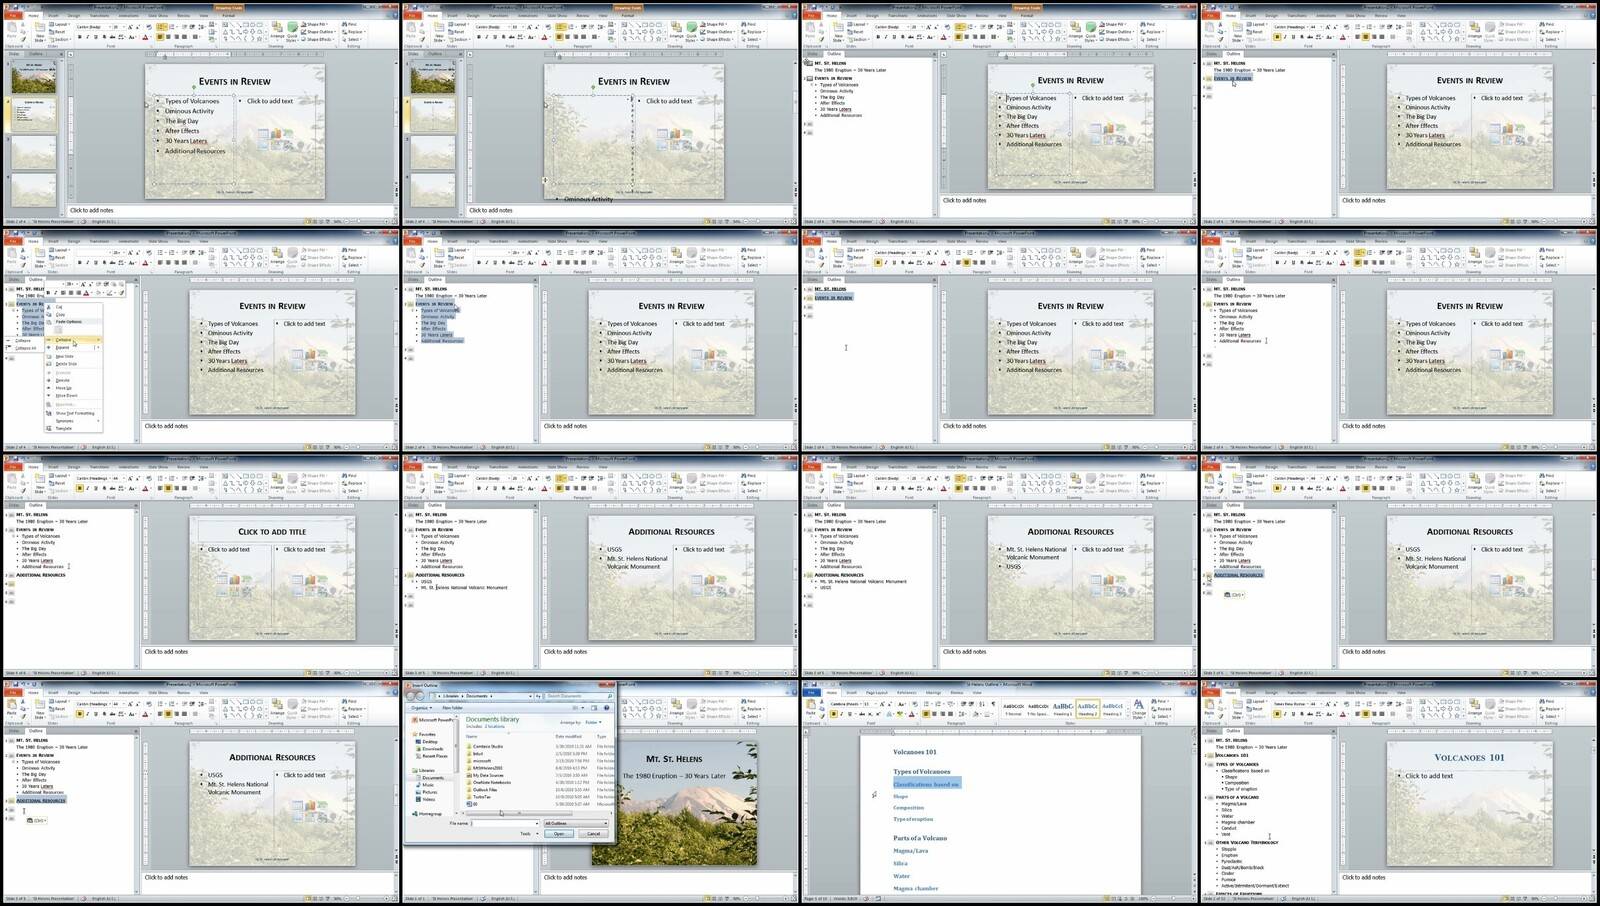
Task: Click the Click to add title placeholder
Action: click(x=272, y=532)
